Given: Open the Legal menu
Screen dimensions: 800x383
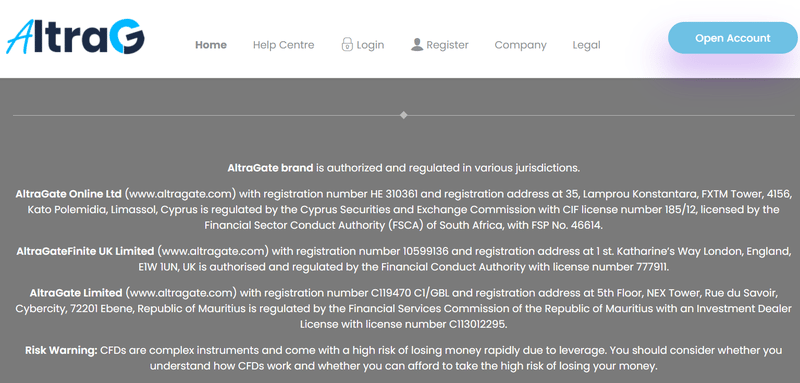Looking at the screenshot, I should point(586,45).
